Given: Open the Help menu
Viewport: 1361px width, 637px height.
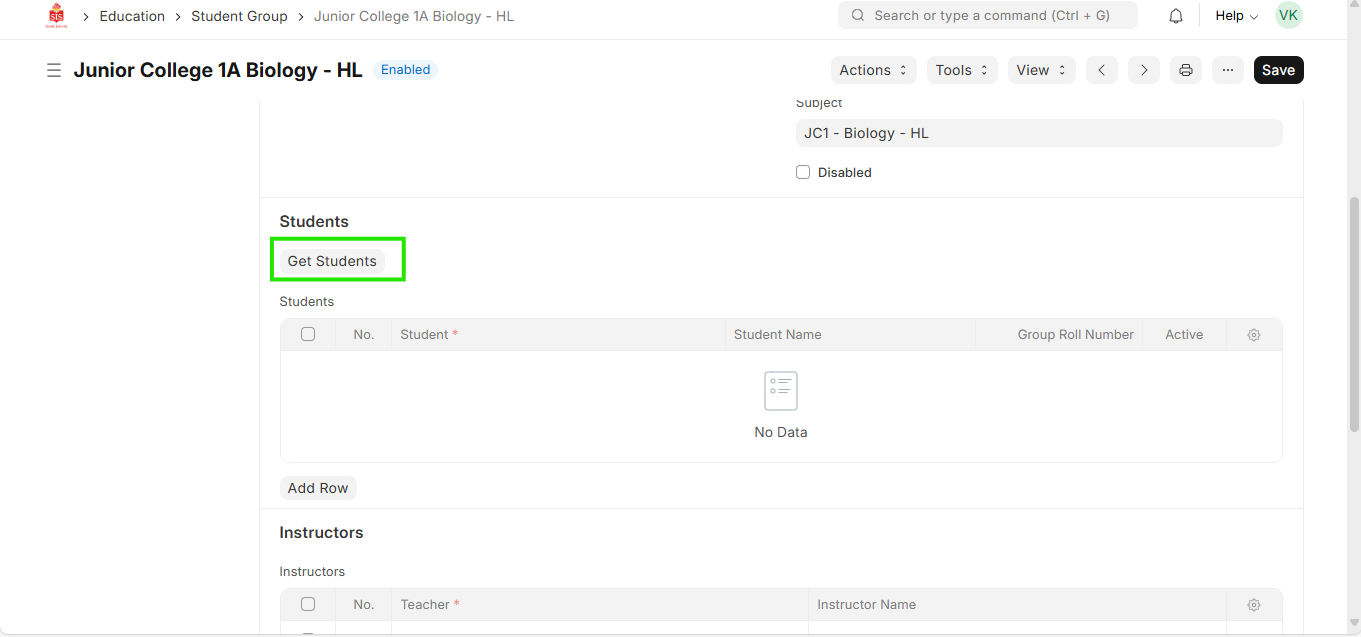Looking at the screenshot, I should (x=1236, y=16).
